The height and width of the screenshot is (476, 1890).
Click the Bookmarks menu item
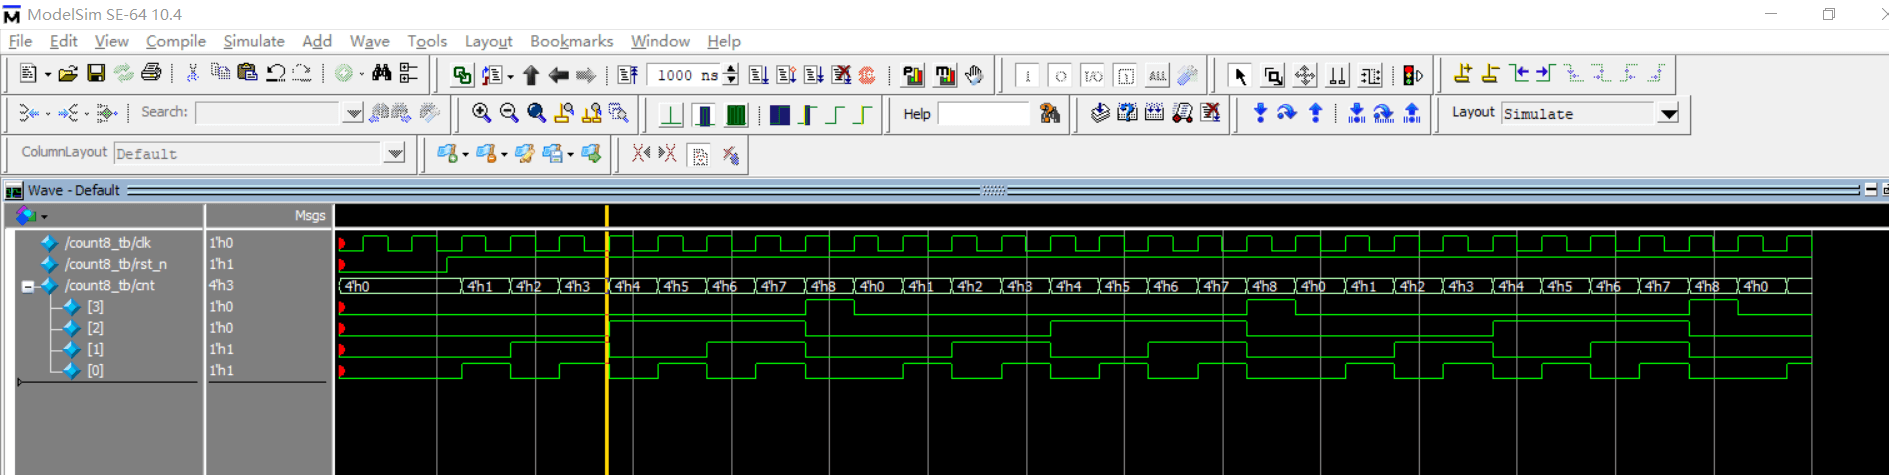(571, 41)
